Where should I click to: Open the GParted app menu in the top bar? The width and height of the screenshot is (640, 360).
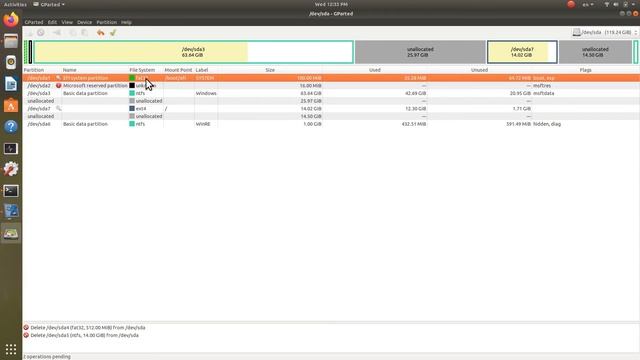(49, 4)
